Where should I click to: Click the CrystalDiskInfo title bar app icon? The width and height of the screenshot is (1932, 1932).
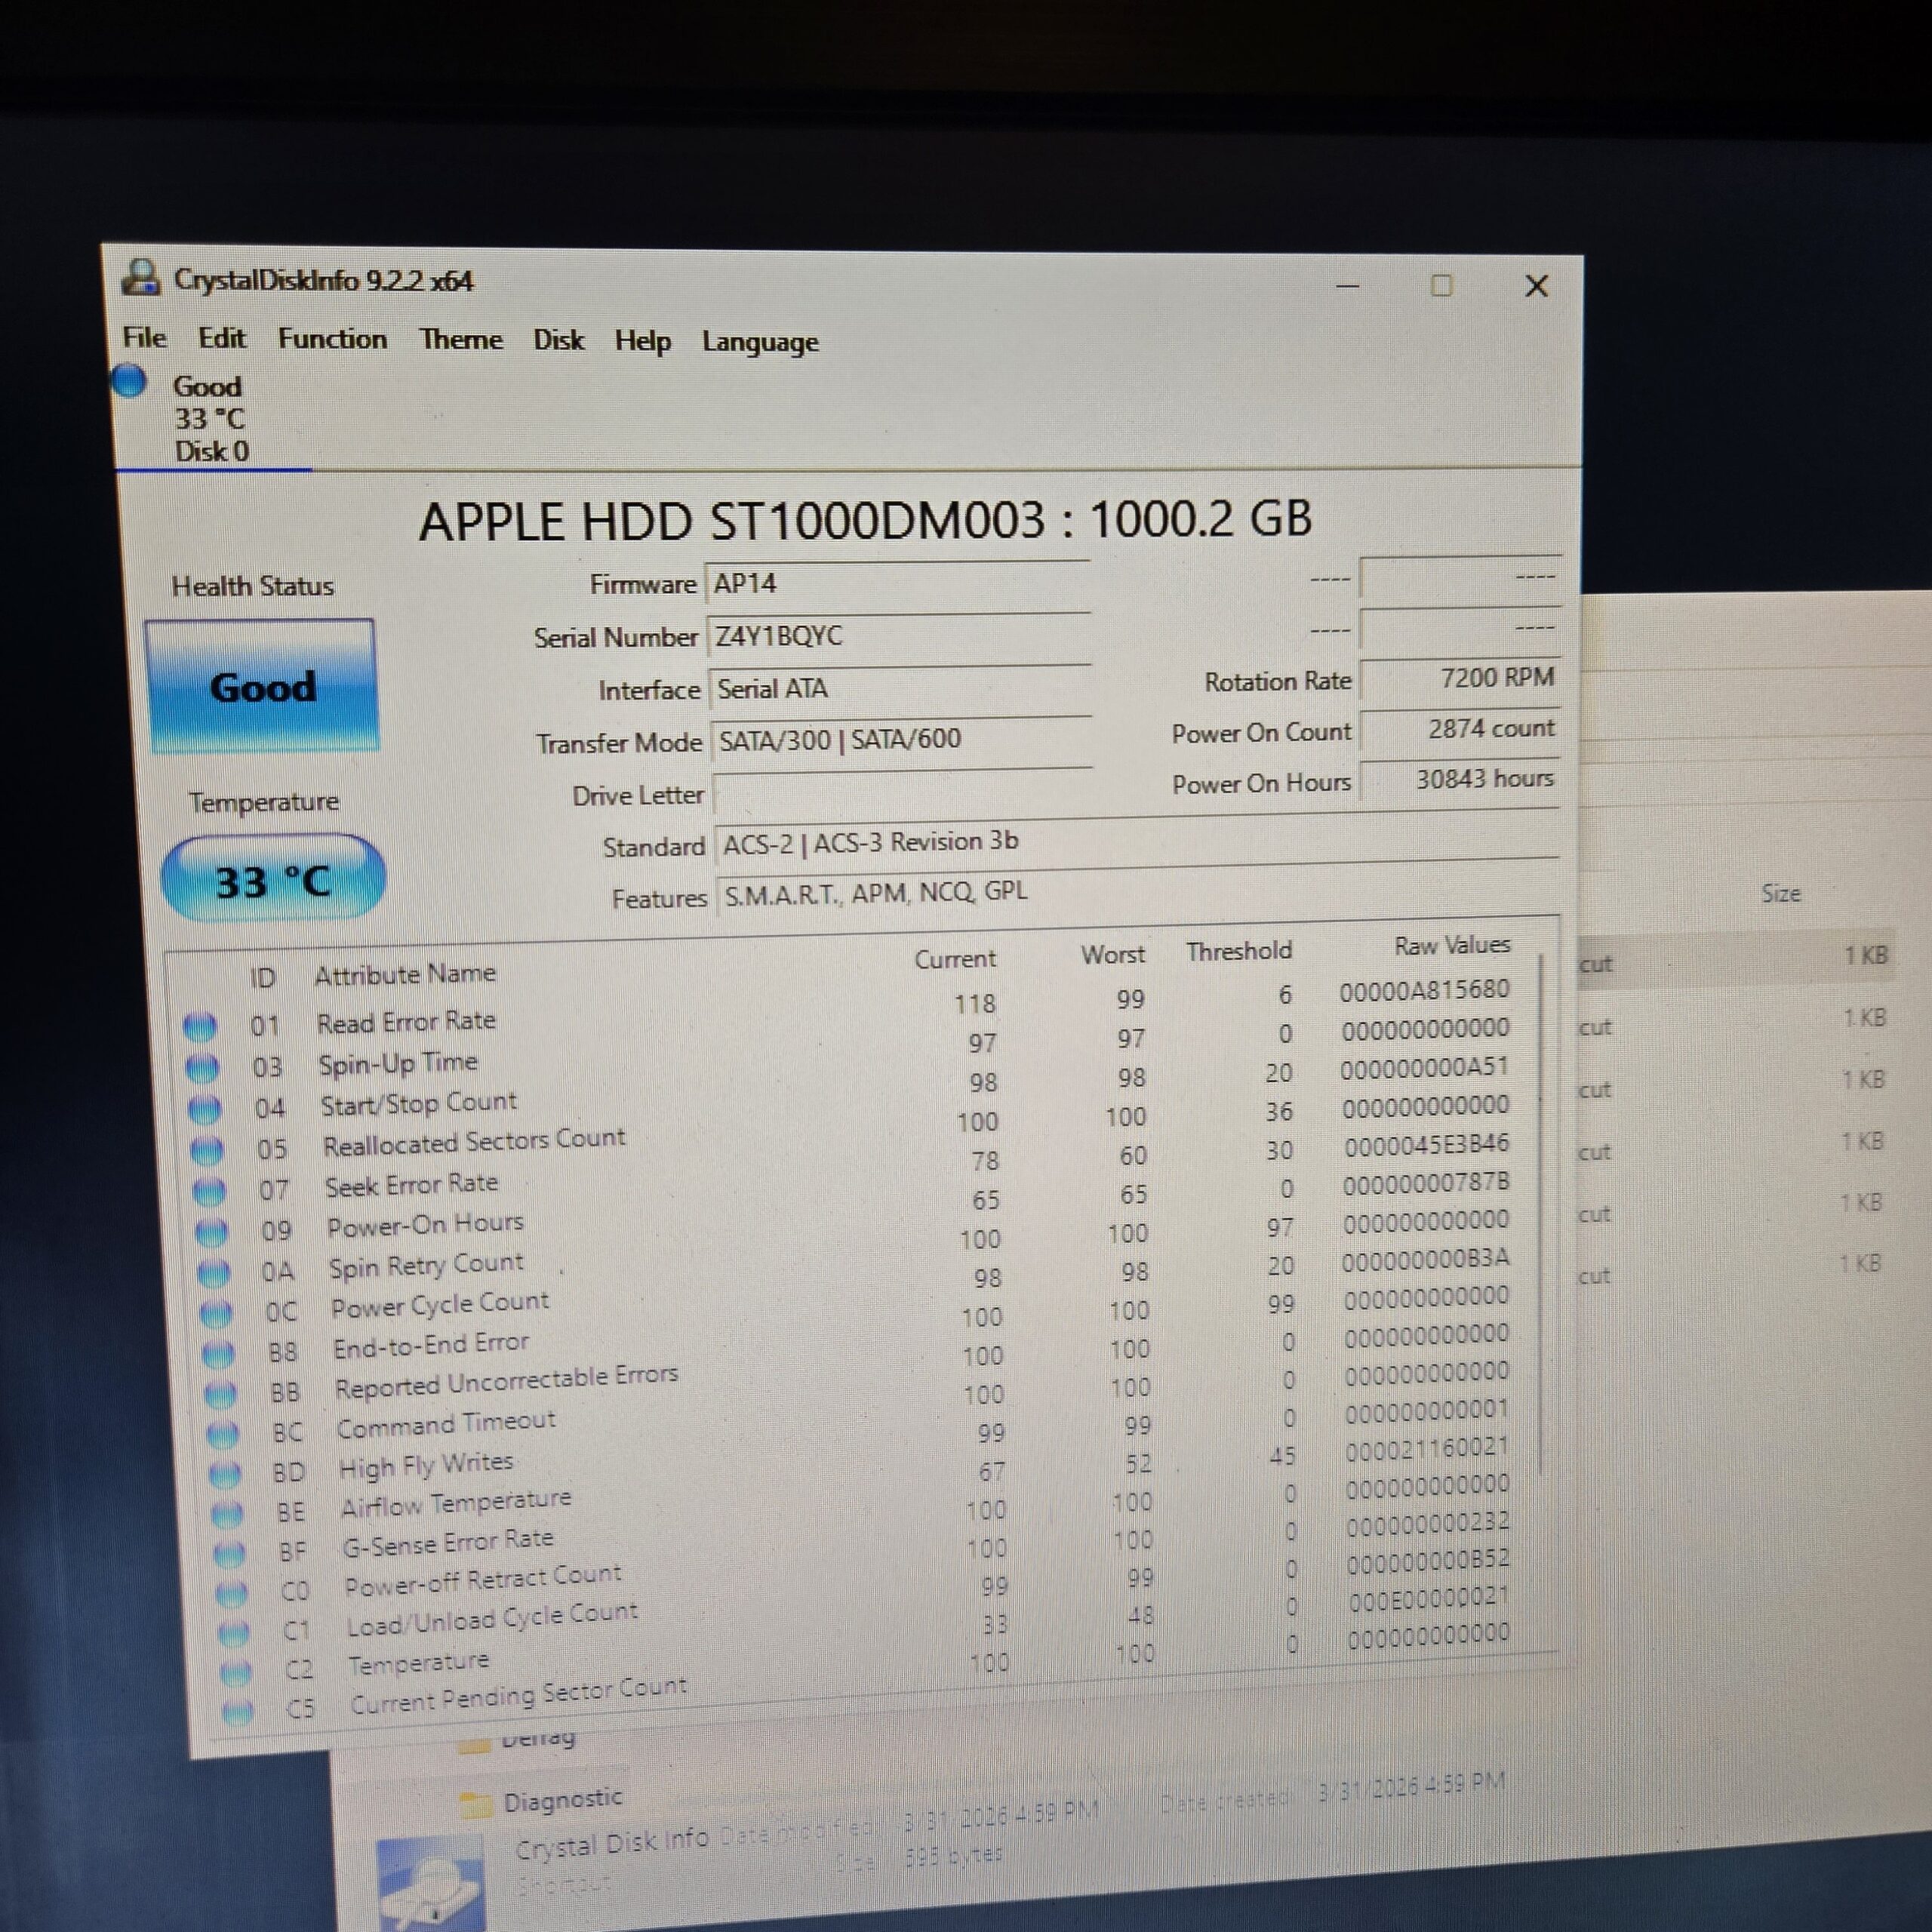141,278
